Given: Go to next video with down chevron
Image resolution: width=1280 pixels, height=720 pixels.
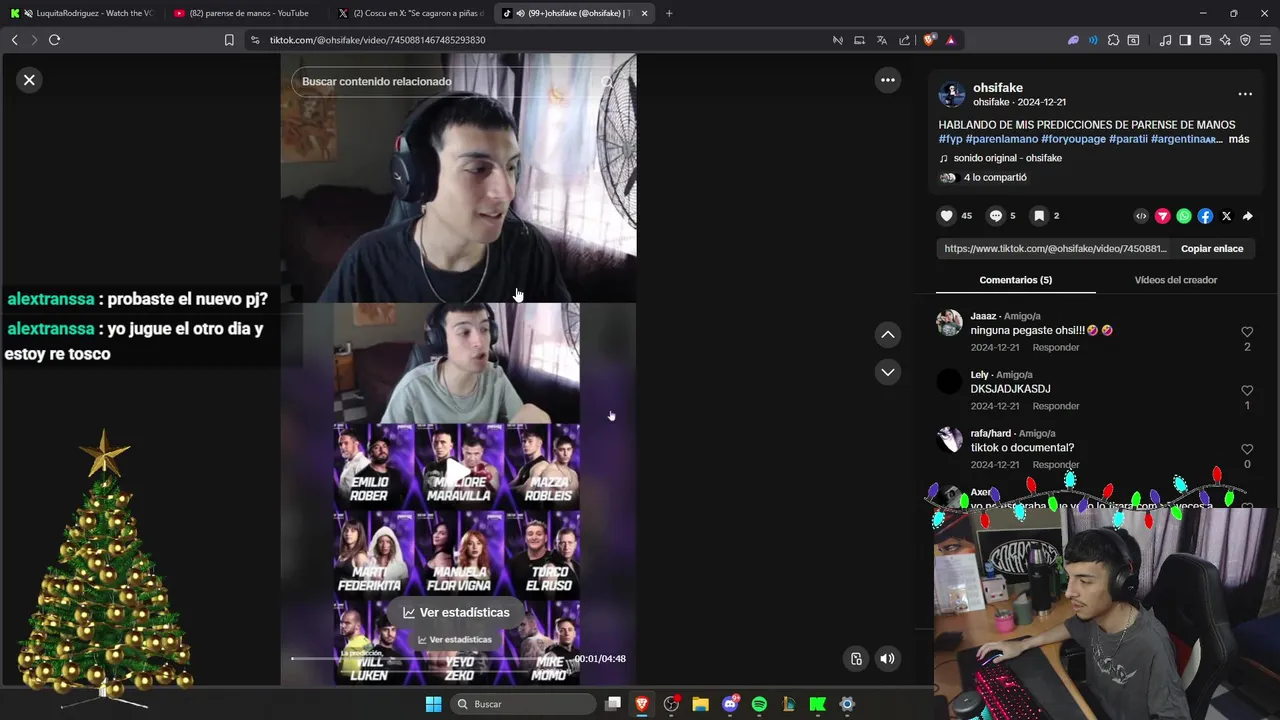Looking at the screenshot, I should [x=887, y=372].
